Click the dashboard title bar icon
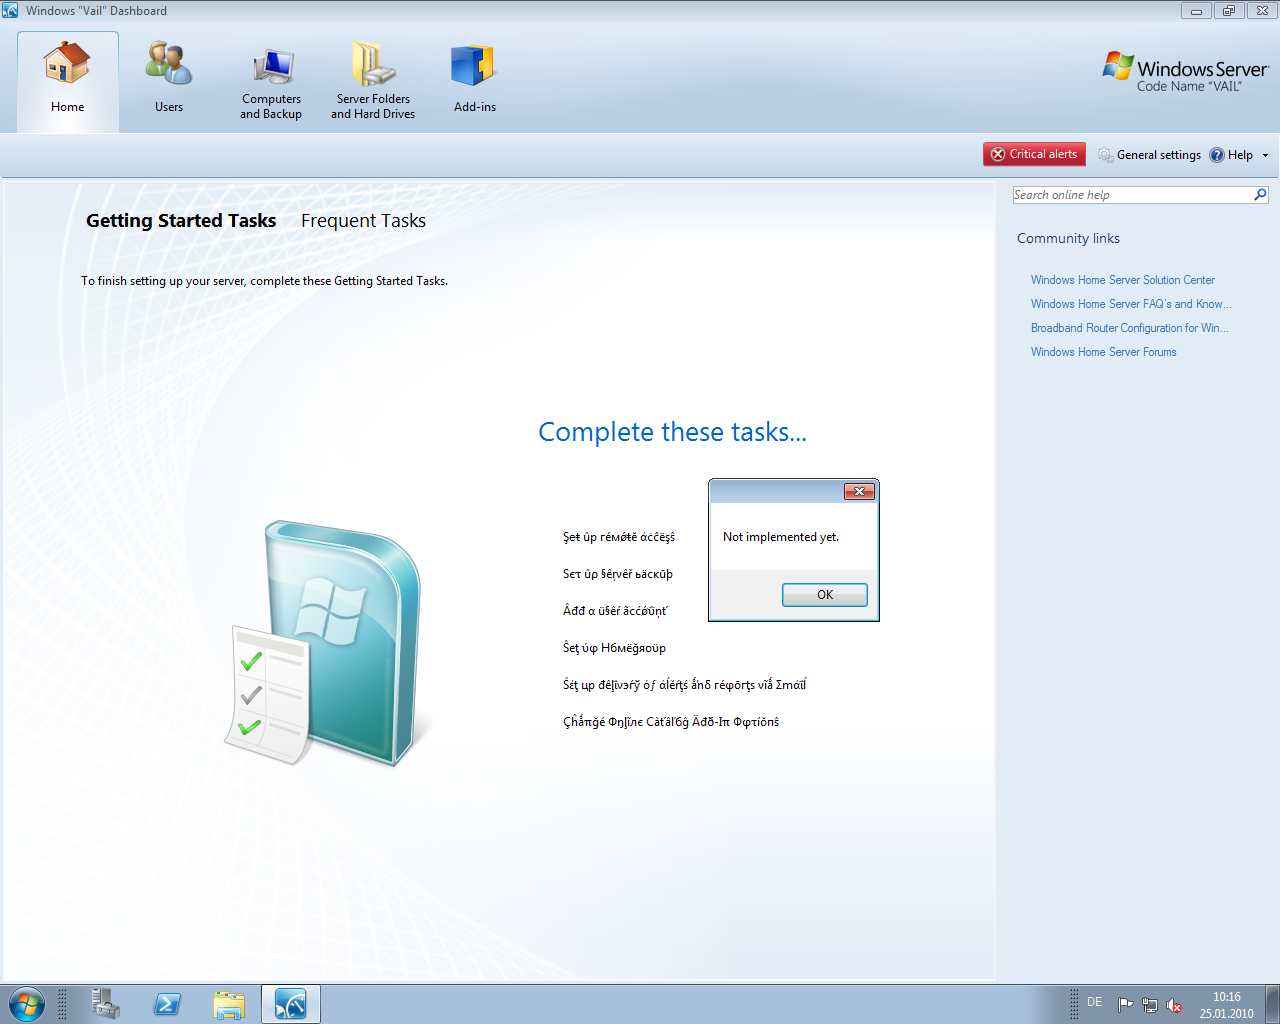The image size is (1280, 1024). (10, 10)
